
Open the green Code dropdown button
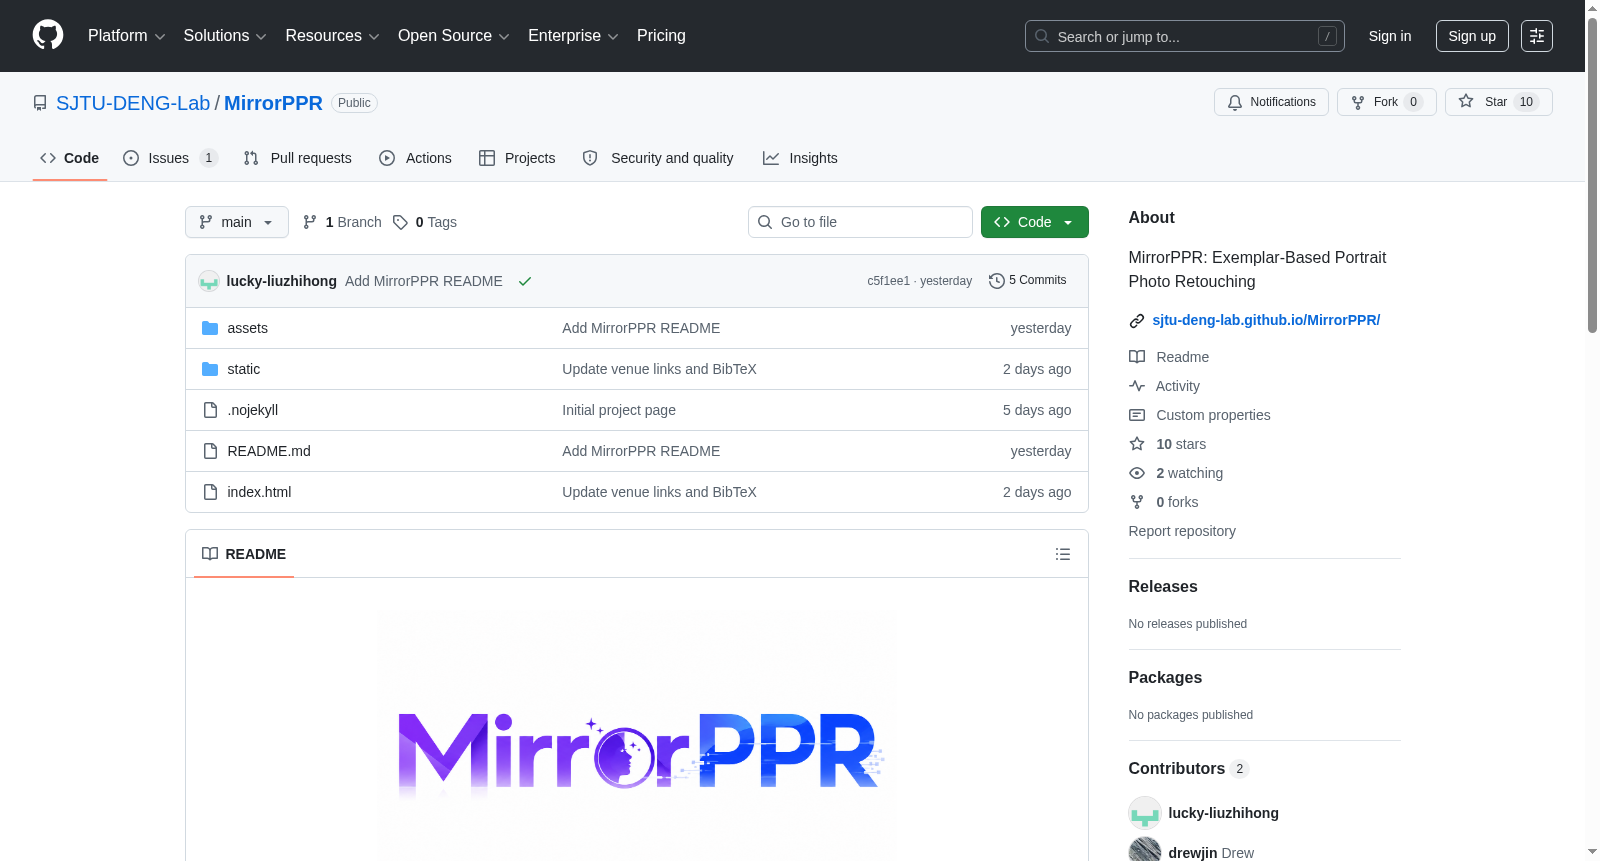[x=1035, y=222]
